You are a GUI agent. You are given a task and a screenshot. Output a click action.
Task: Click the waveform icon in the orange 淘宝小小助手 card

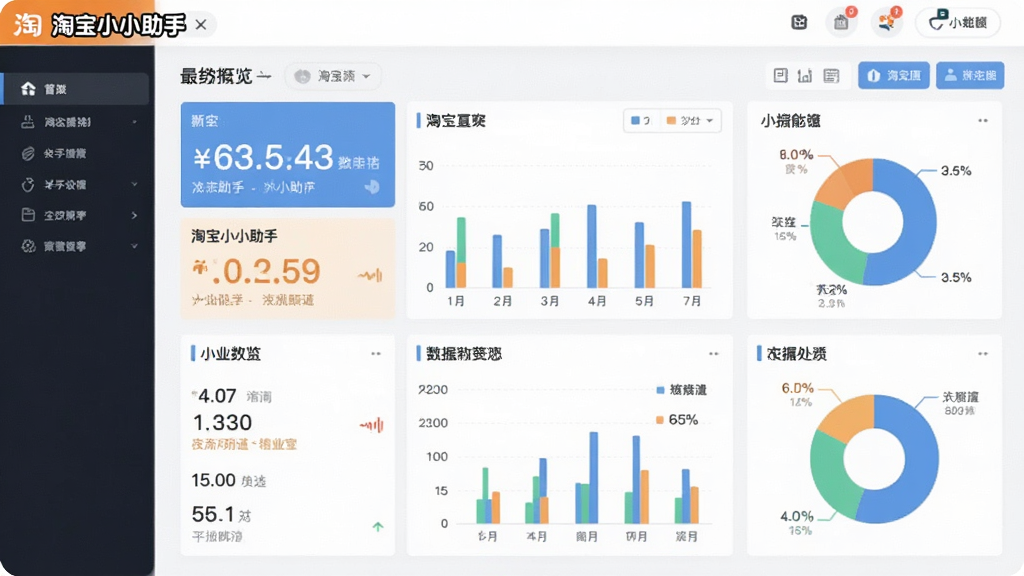pyautogui.click(x=370, y=275)
